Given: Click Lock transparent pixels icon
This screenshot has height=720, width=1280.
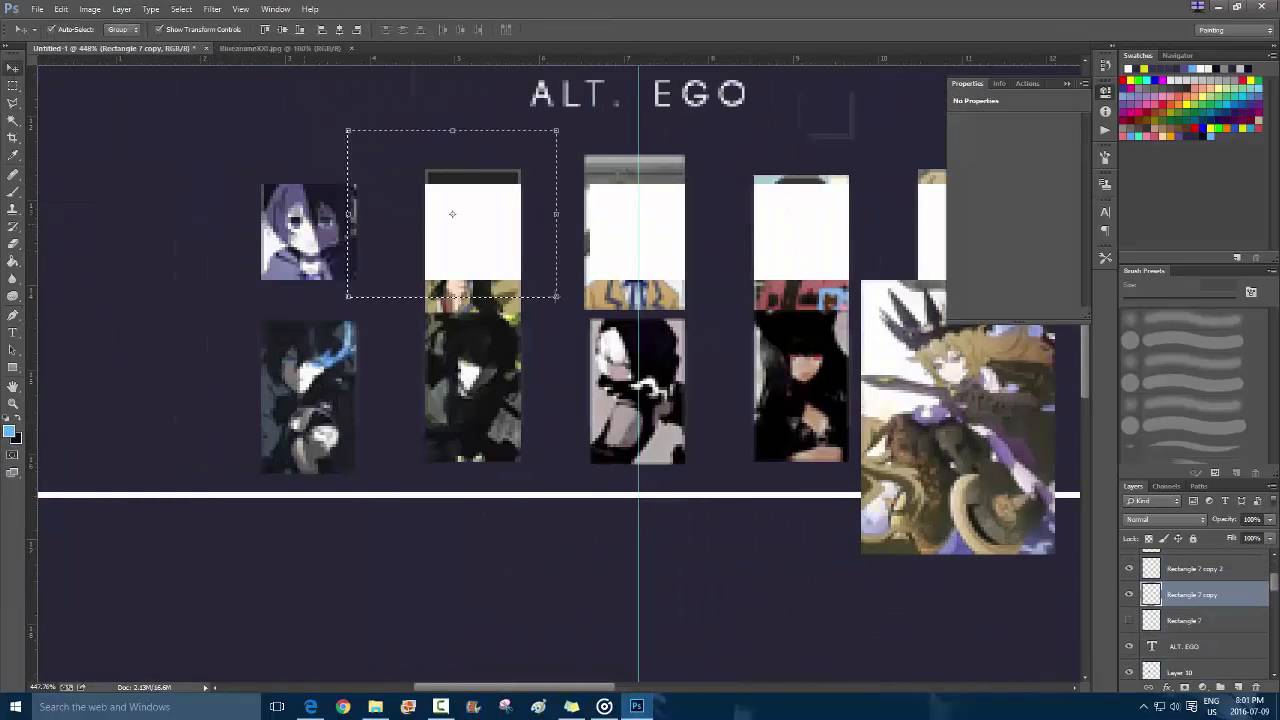Looking at the screenshot, I should (1148, 538).
